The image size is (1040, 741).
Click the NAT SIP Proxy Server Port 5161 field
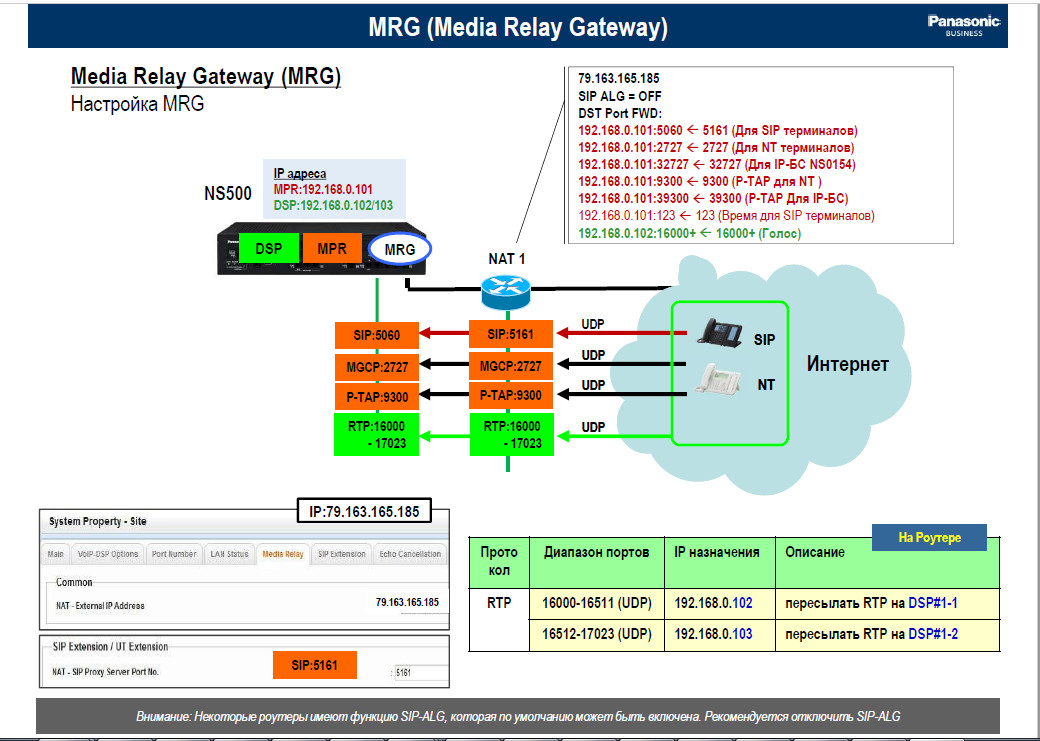click(421, 672)
